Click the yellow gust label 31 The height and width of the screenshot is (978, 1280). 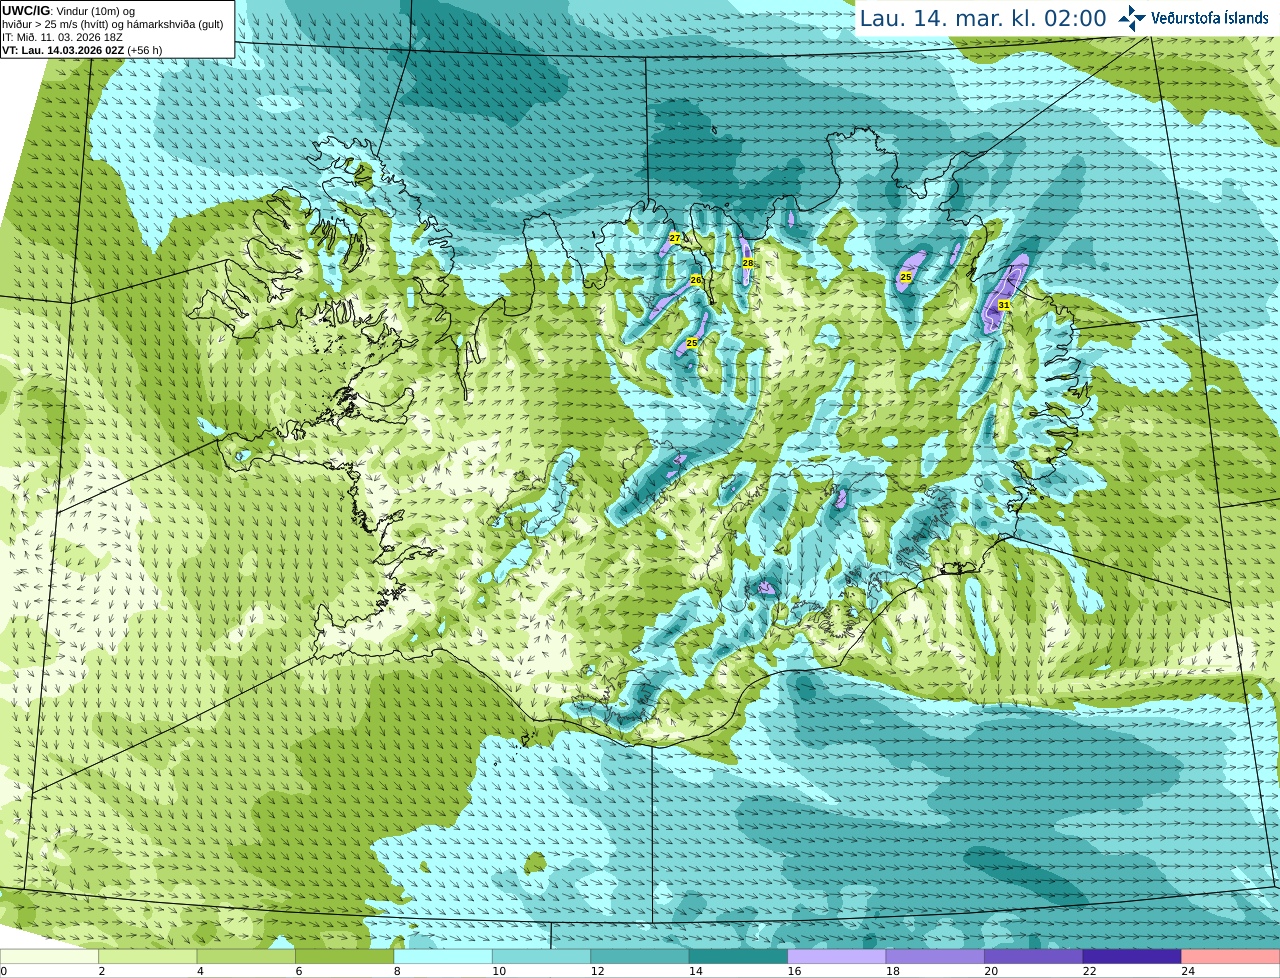(x=1004, y=304)
